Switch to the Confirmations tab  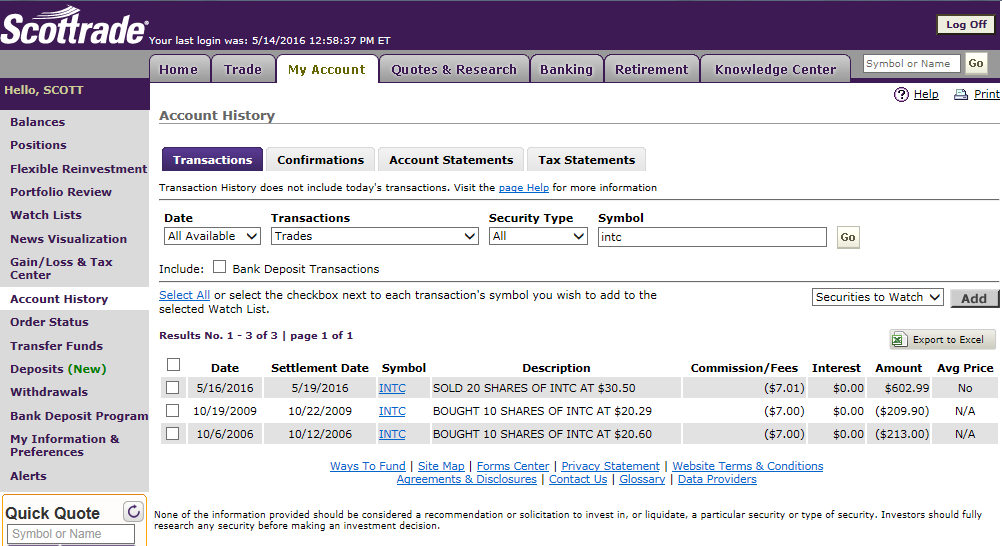(320, 160)
